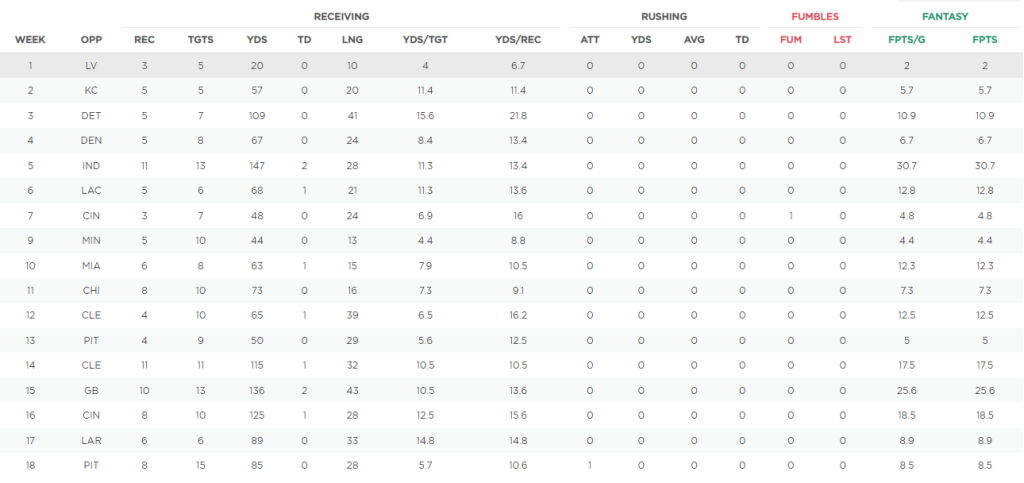Click the red FUM column header
Image resolution: width=1024 pixels, height=483 pixels.
point(791,40)
